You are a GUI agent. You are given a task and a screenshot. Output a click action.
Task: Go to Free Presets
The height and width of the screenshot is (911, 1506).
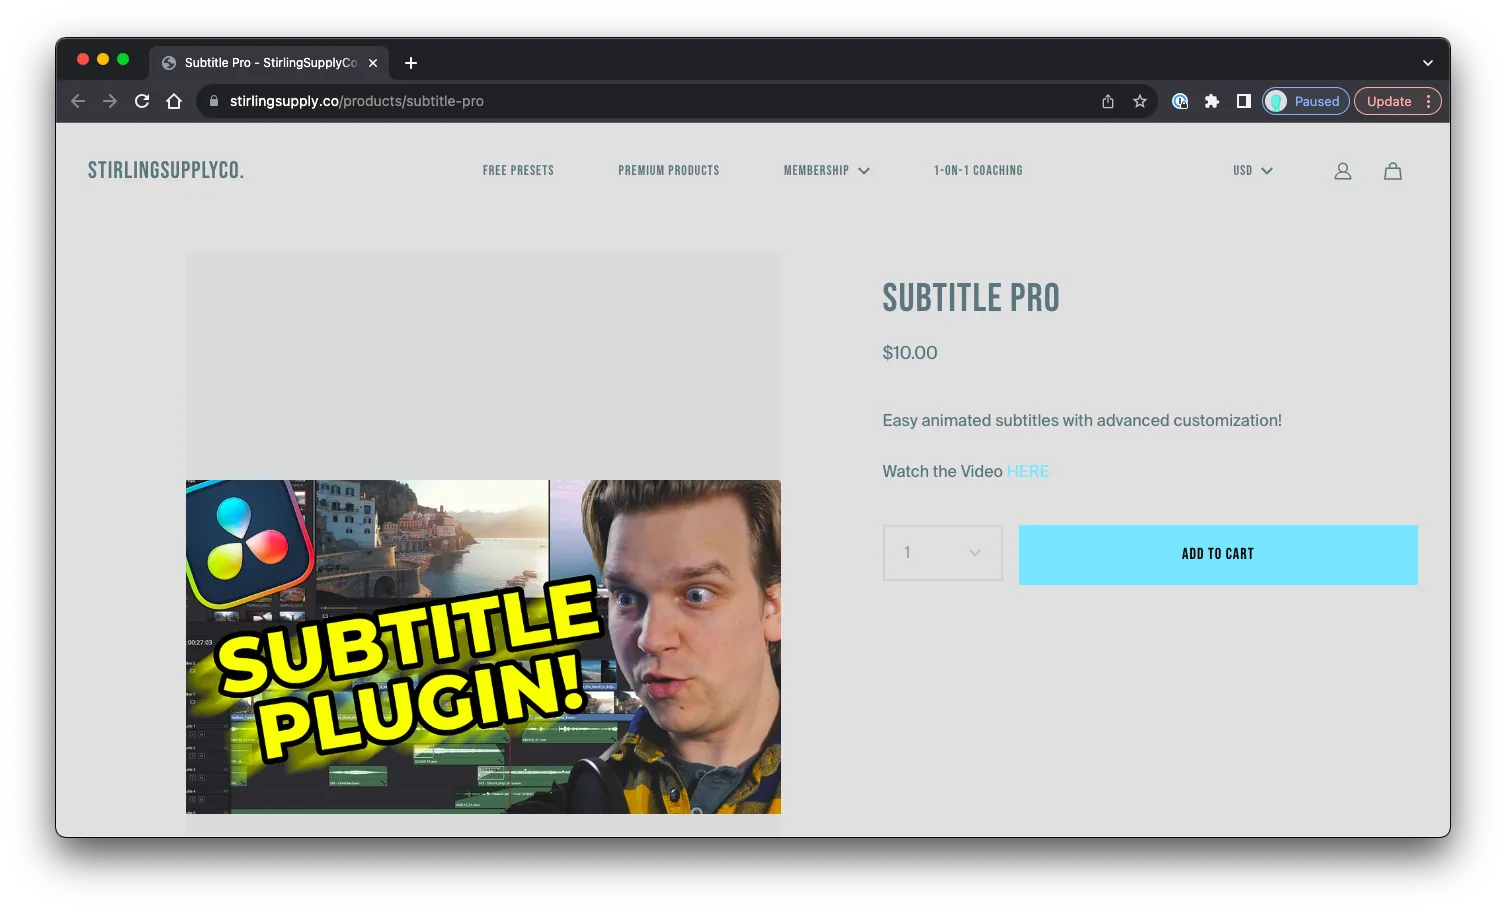pos(518,171)
